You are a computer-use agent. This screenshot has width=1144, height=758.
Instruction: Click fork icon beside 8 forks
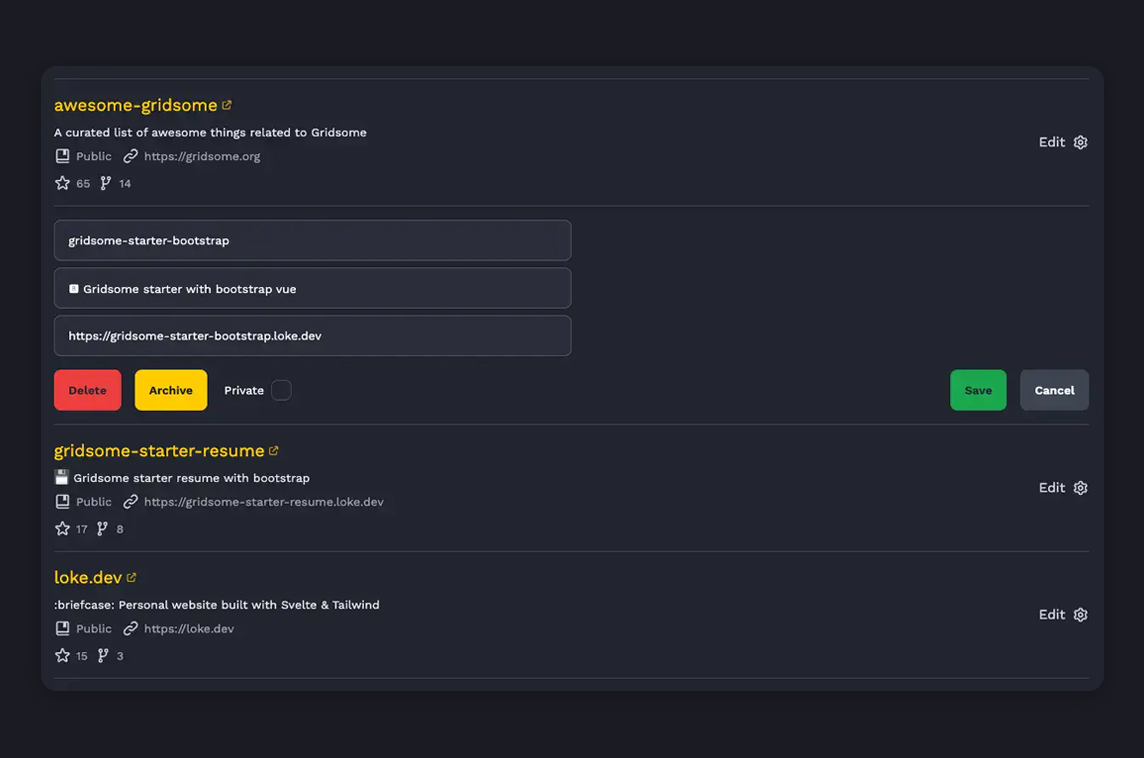pyautogui.click(x=103, y=529)
